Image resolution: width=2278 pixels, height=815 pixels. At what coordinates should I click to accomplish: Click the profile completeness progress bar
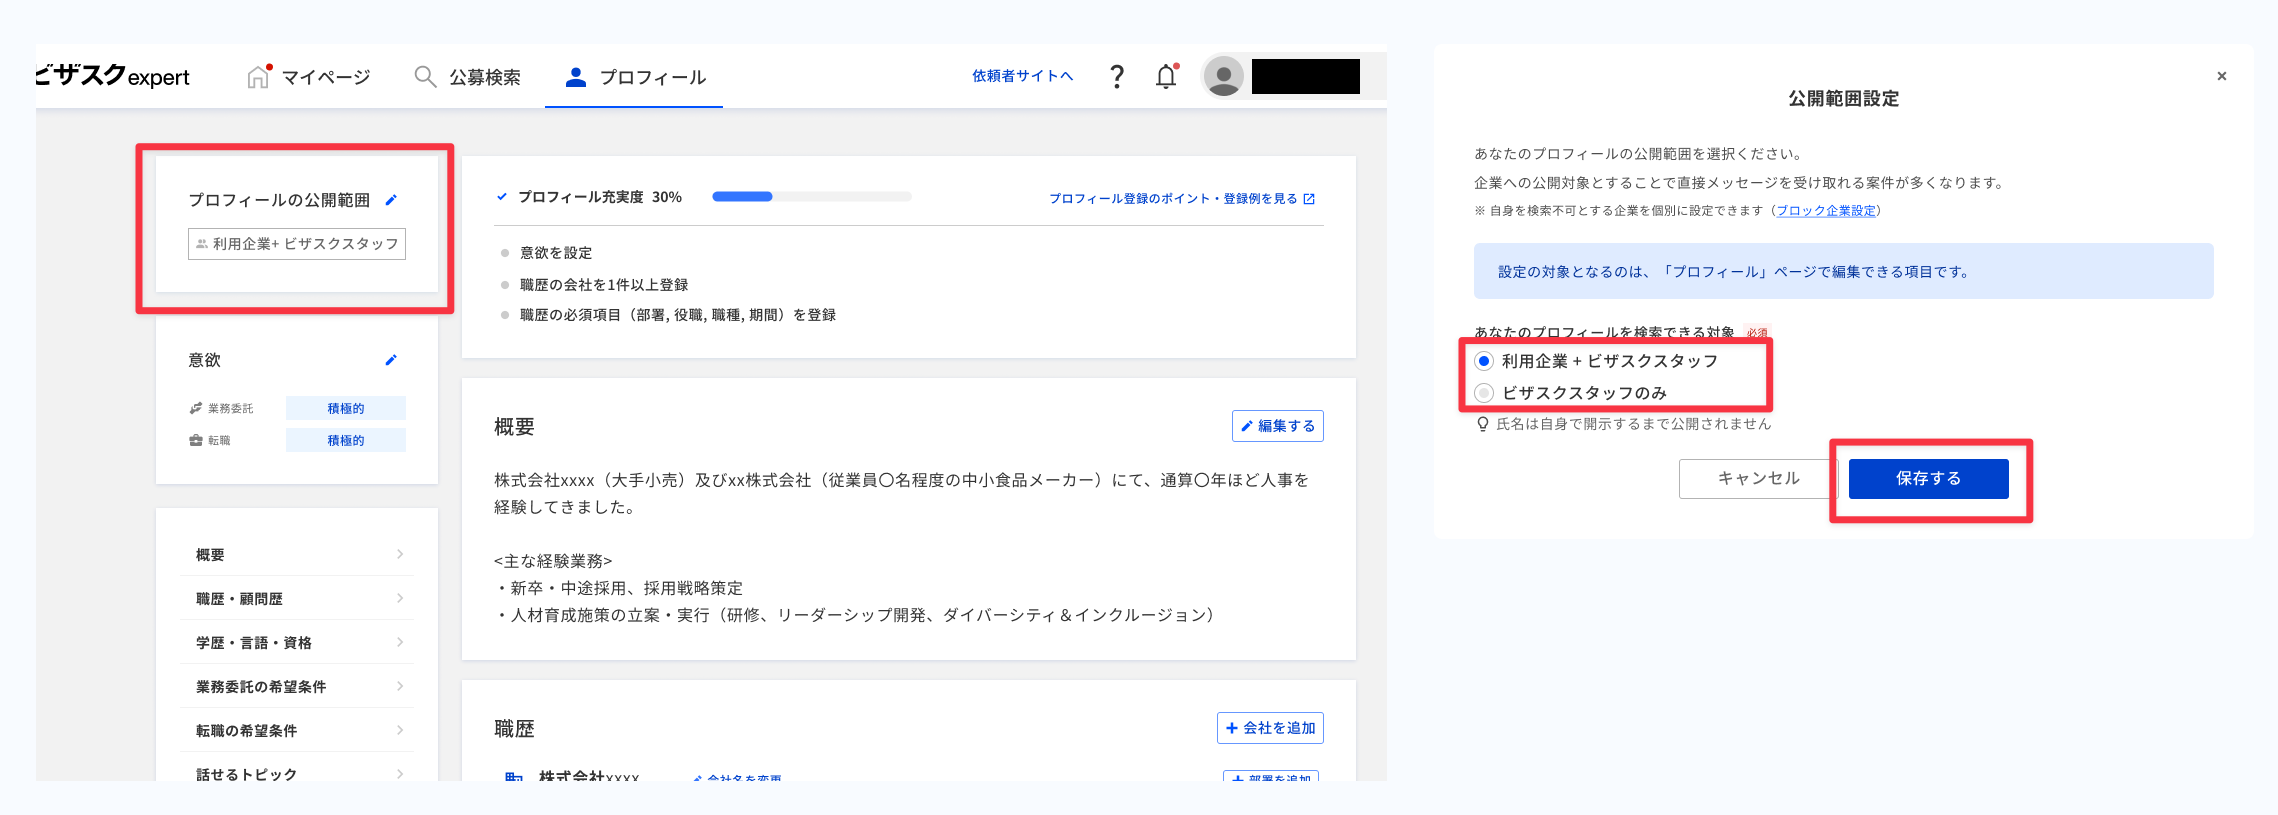pos(811,197)
